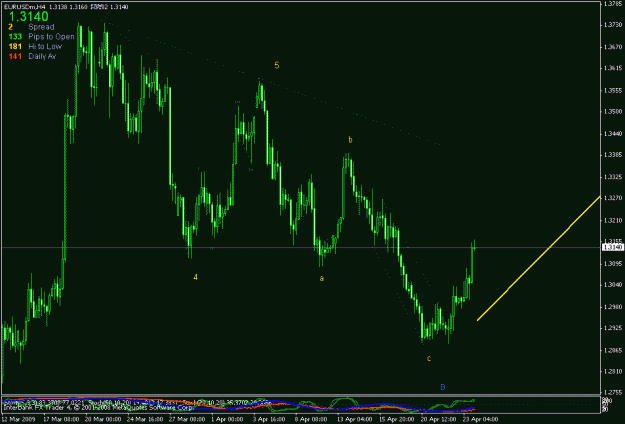625x424 pixels.
Task: Click the orange 'b' wave label
Action: [350, 139]
